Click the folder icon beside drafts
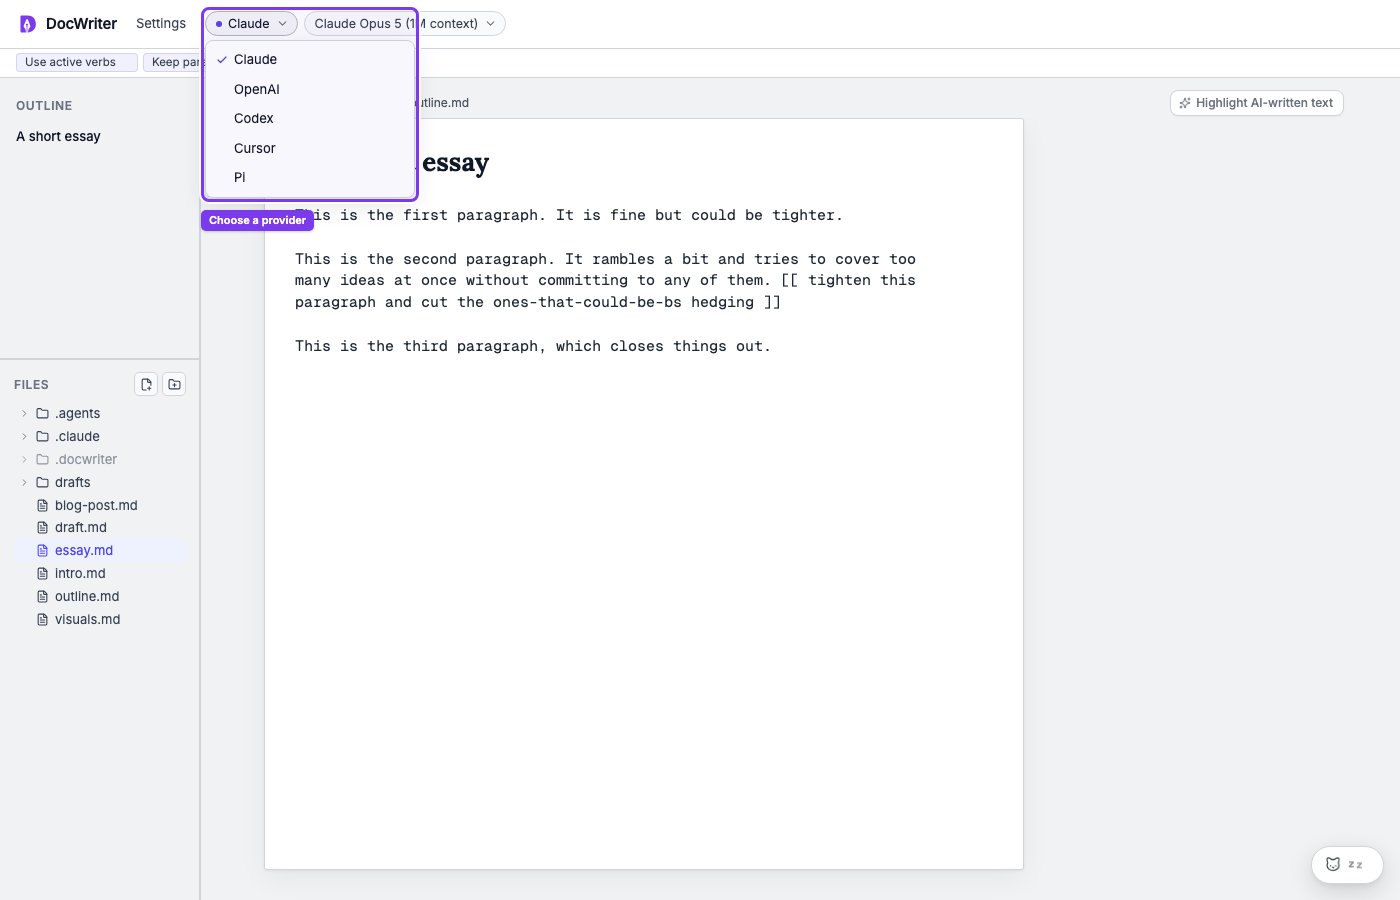 42,482
